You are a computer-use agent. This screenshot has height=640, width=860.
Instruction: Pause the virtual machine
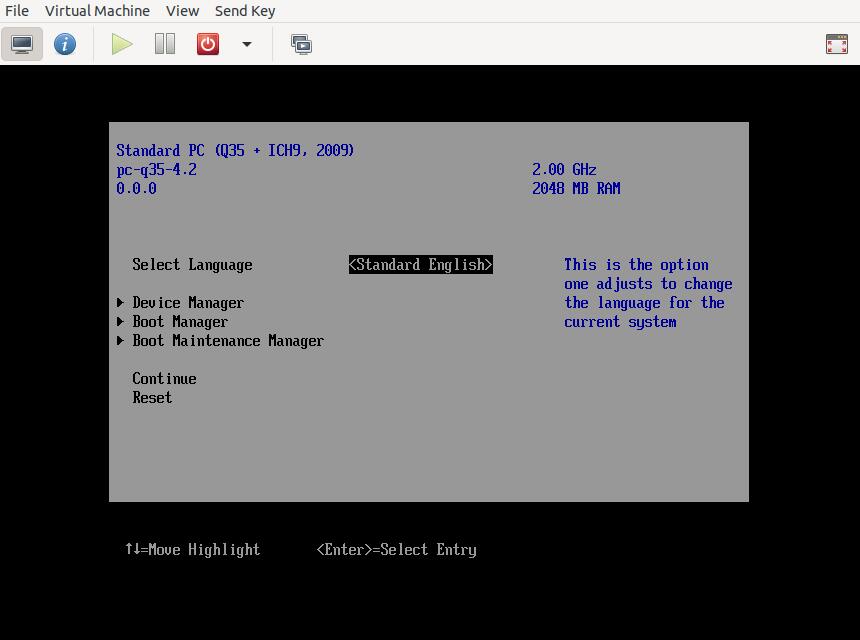[x=165, y=44]
